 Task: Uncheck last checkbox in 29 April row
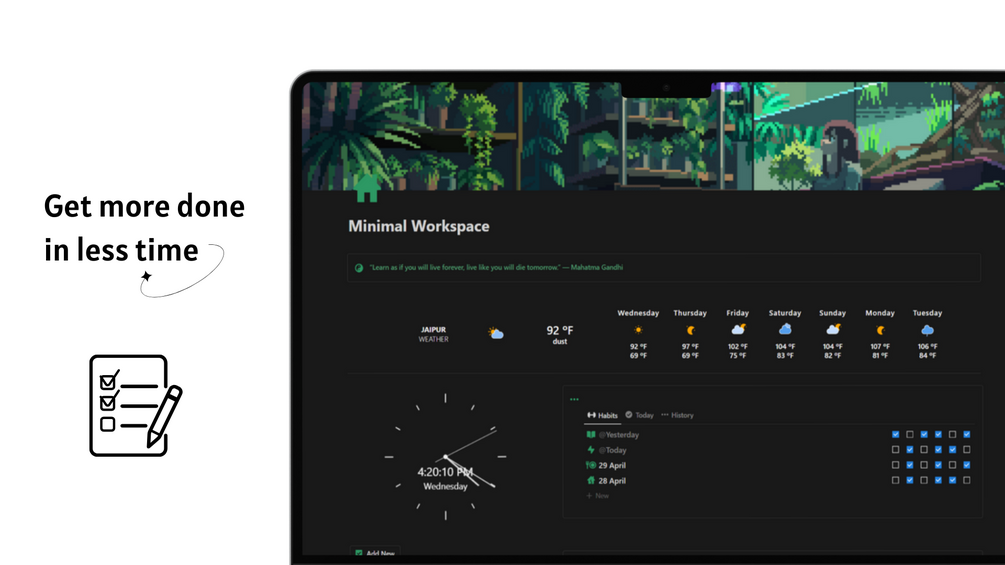967,465
